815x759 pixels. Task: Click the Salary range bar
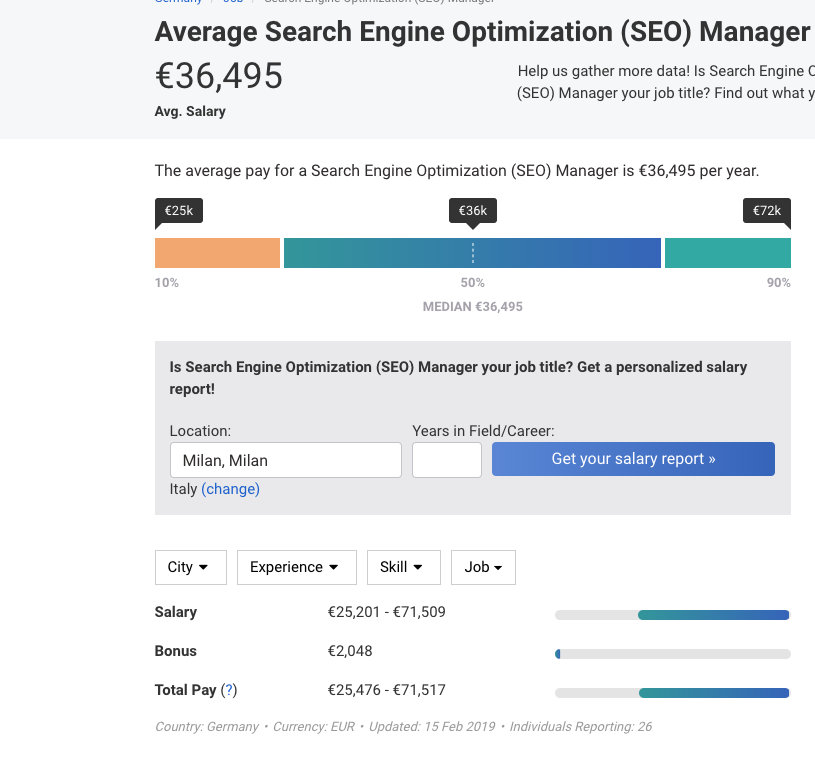pyautogui.click(x=673, y=615)
